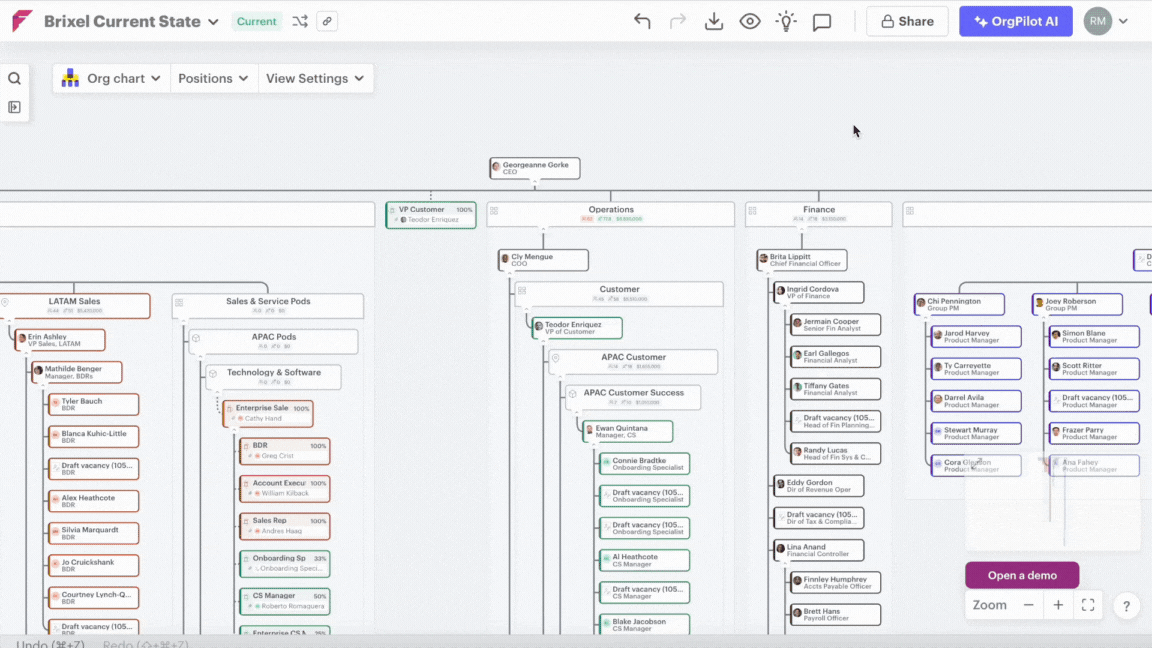Click the RM user avatar
The height and width of the screenshot is (648, 1152).
click(1098, 21)
